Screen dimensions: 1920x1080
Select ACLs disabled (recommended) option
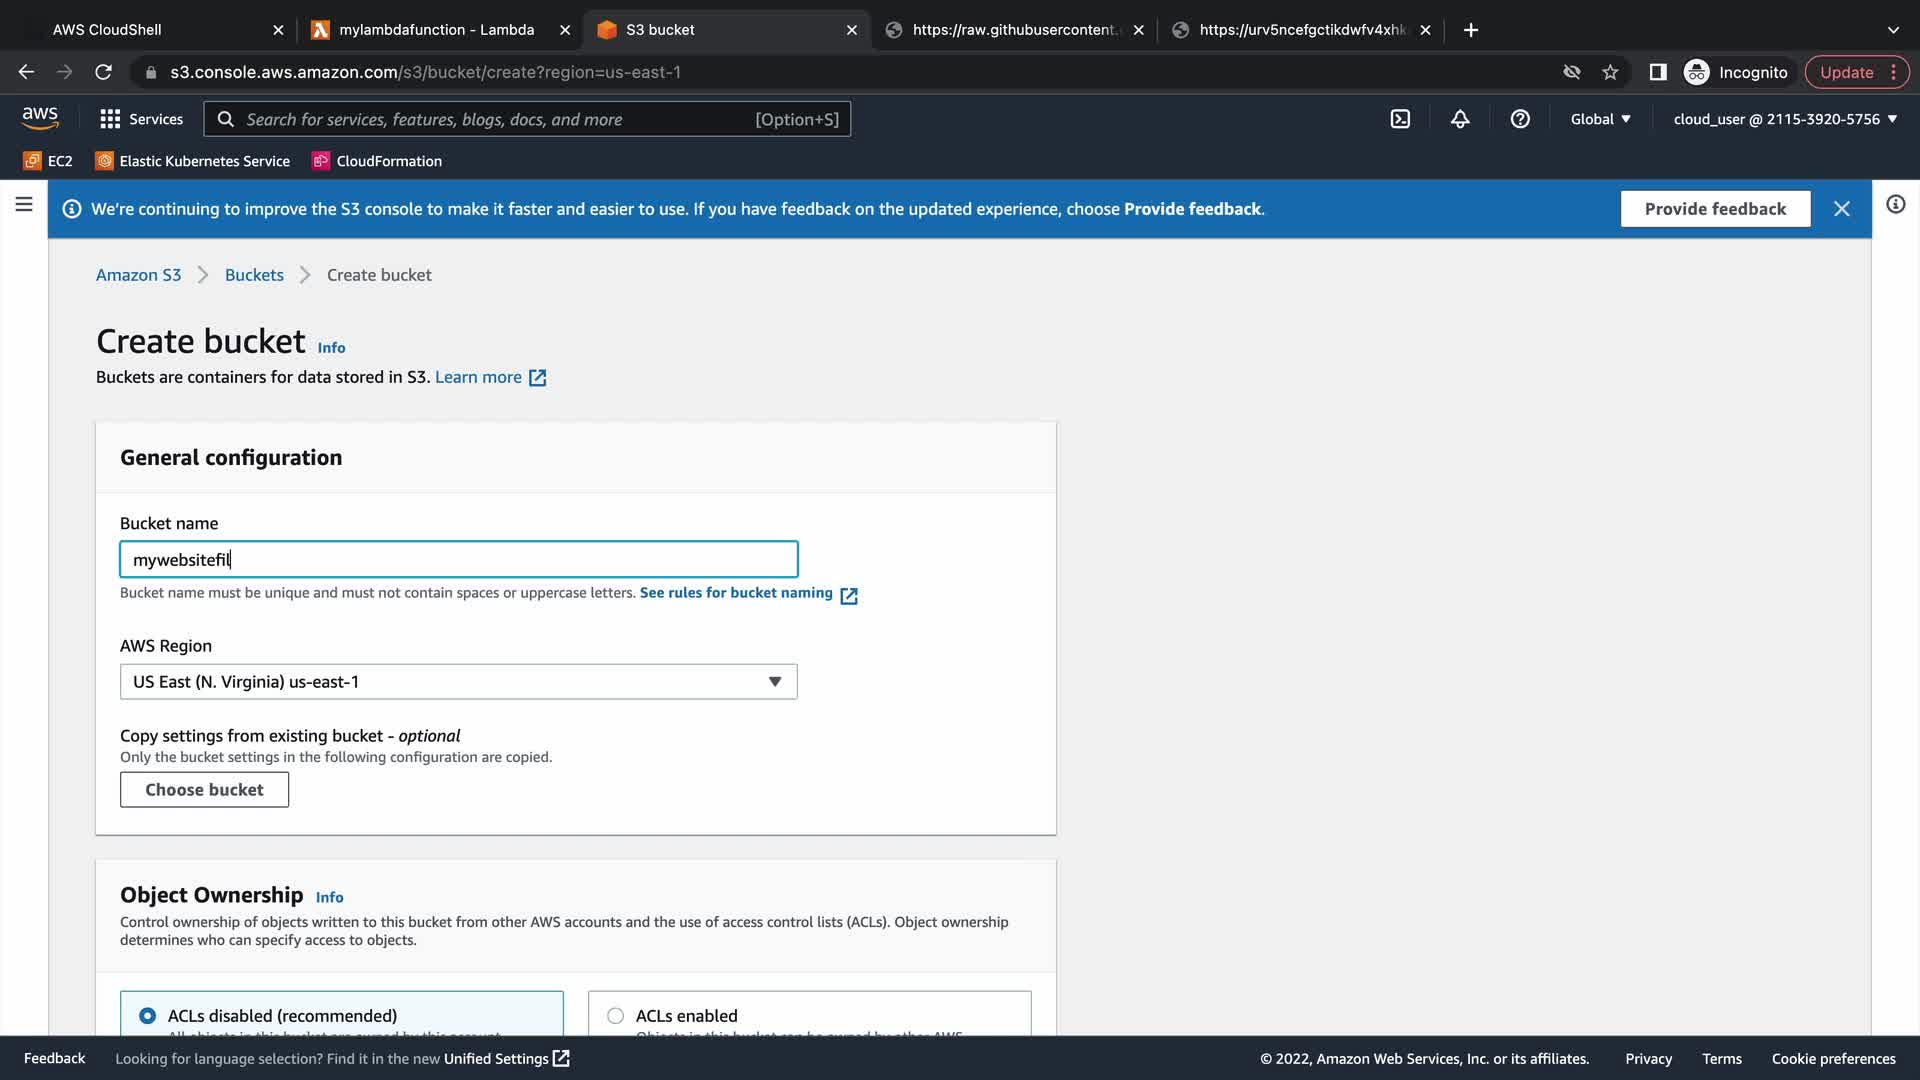[148, 1016]
